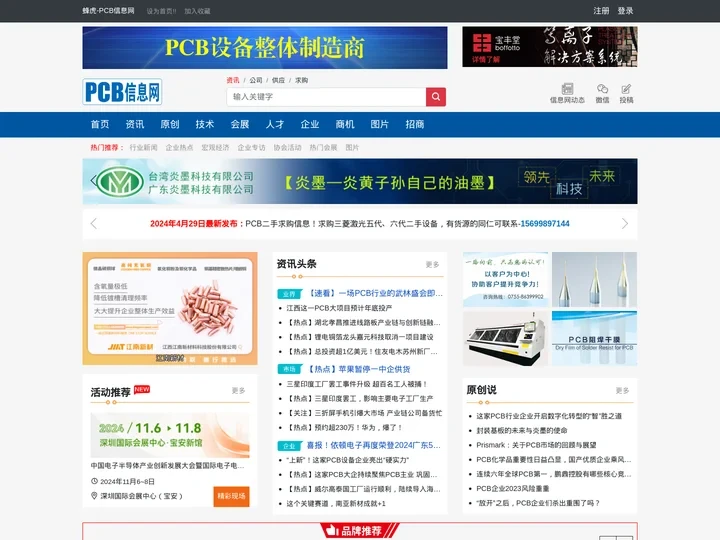Open article 这个关键赛道，南亚新材成就+1

click(x=336, y=504)
